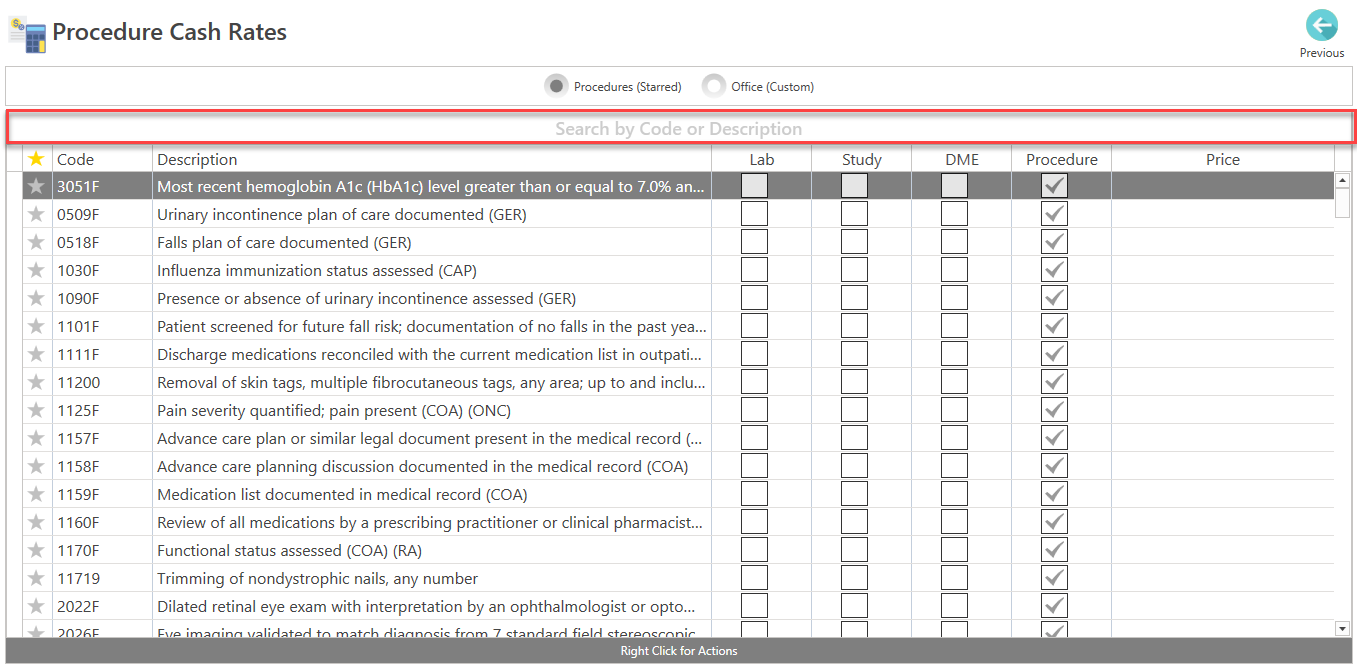The image size is (1357, 666).
Task: Click the DME column header
Action: 962,159
